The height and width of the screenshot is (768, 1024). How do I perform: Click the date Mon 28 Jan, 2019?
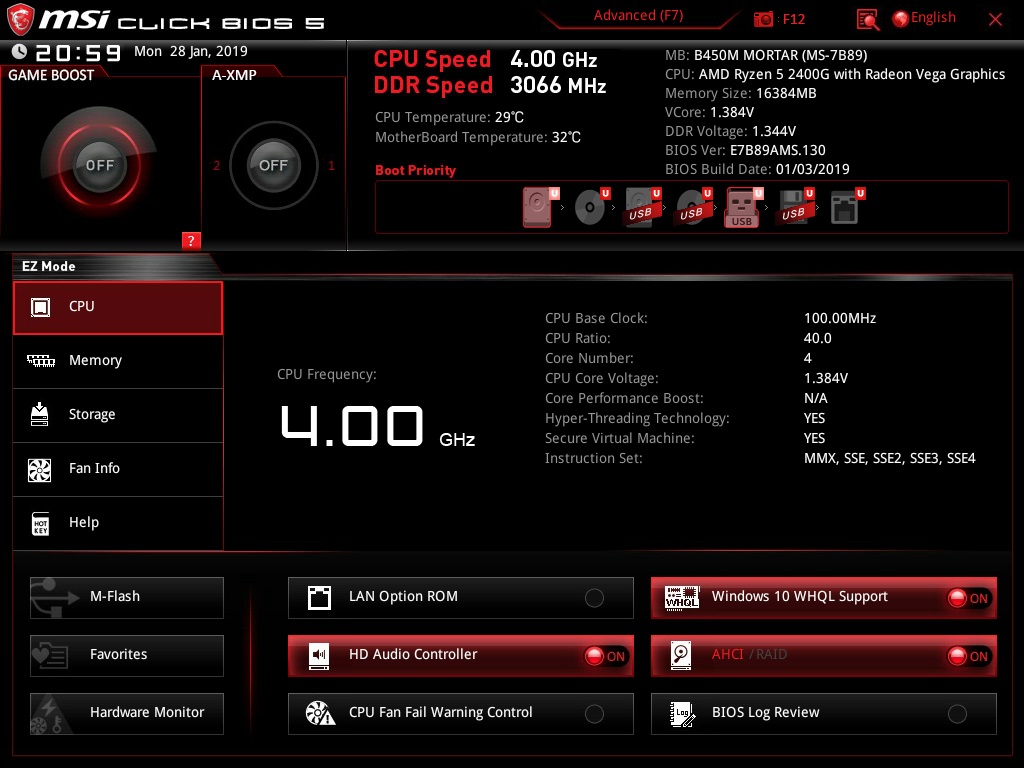point(191,51)
